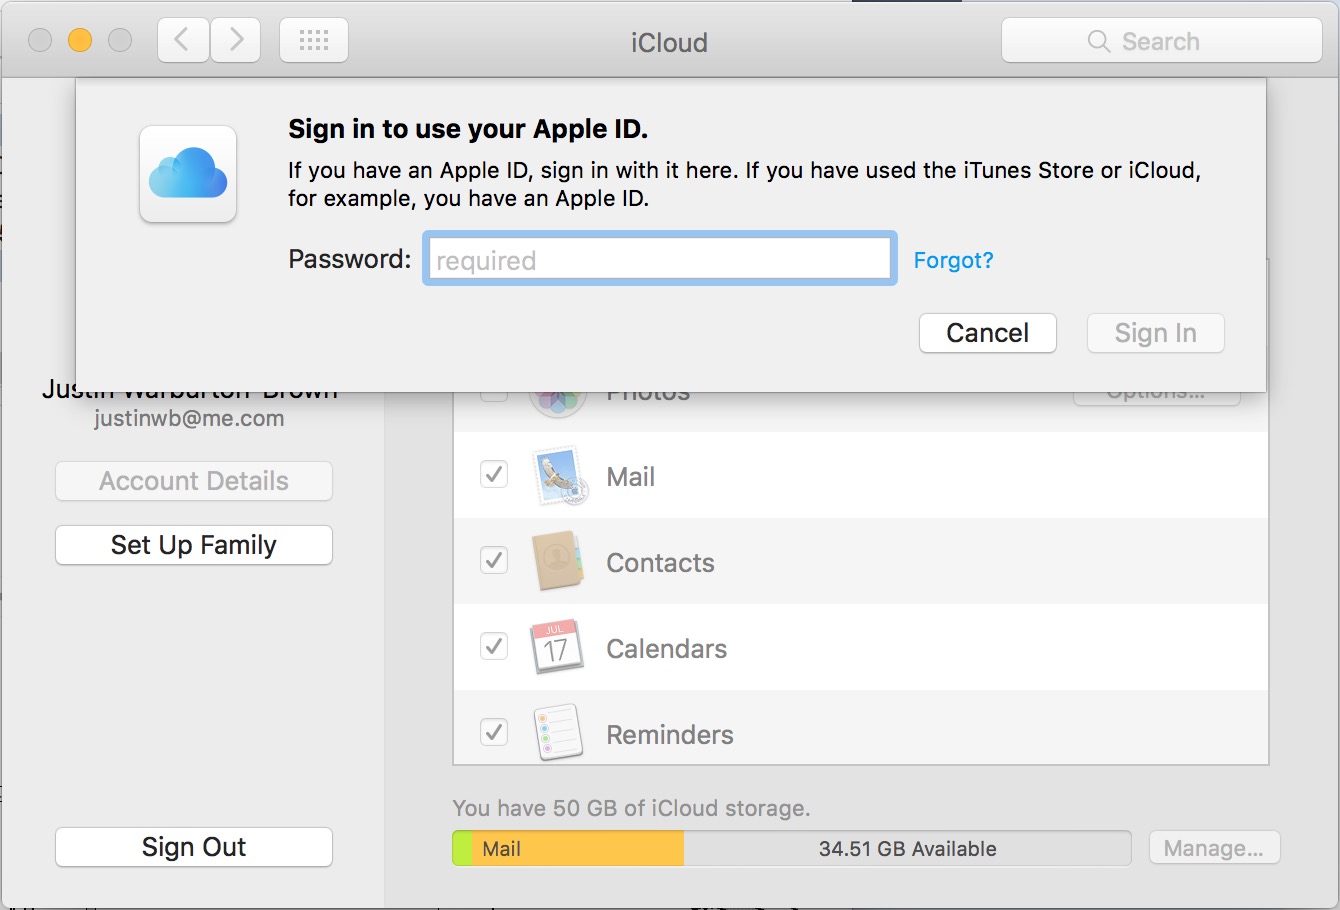Click the Forgot? password link

953,260
